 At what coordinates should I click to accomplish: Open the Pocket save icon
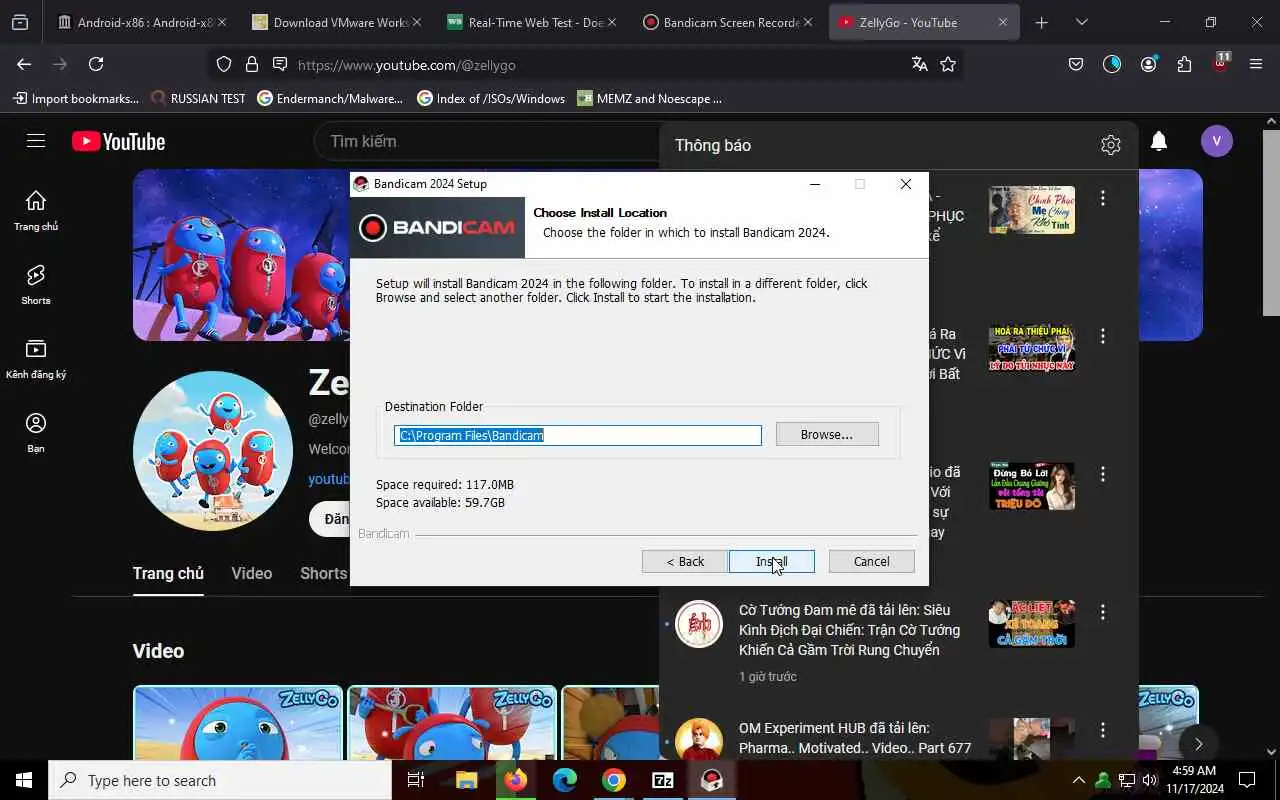point(1076,64)
